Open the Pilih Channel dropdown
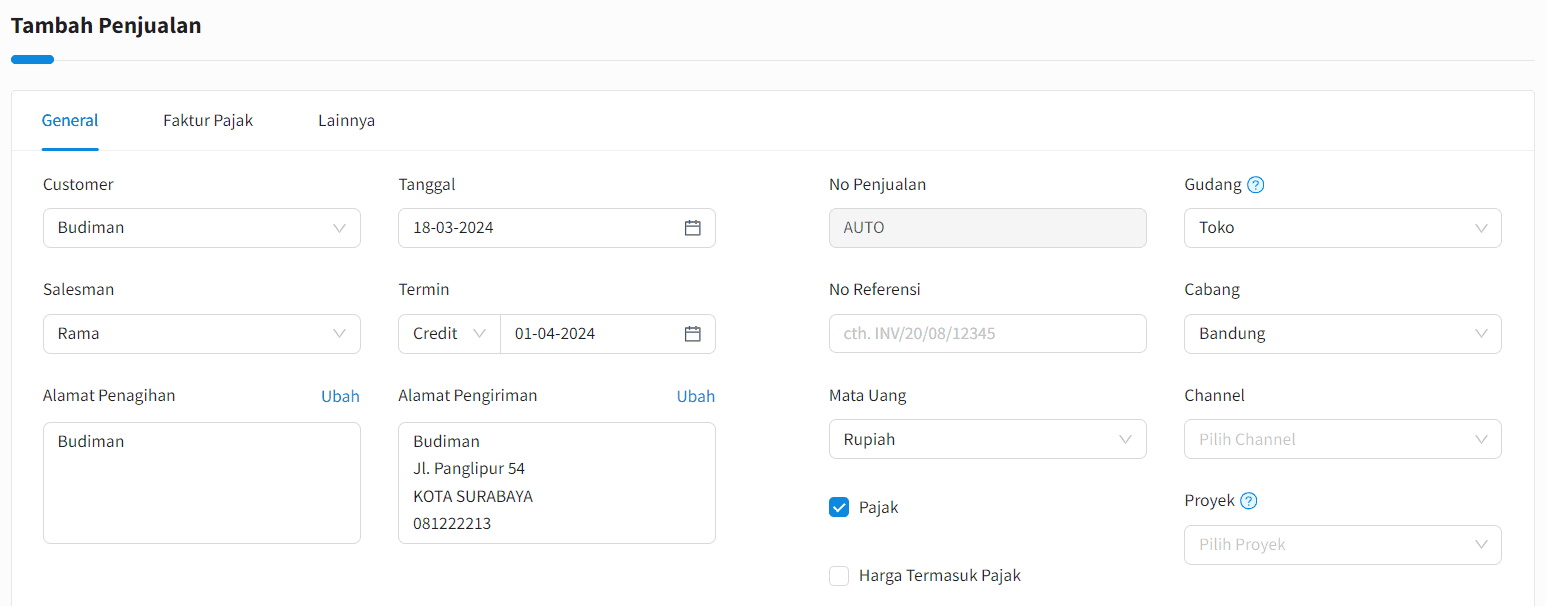1546x606 pixels. coord(1342,440)
